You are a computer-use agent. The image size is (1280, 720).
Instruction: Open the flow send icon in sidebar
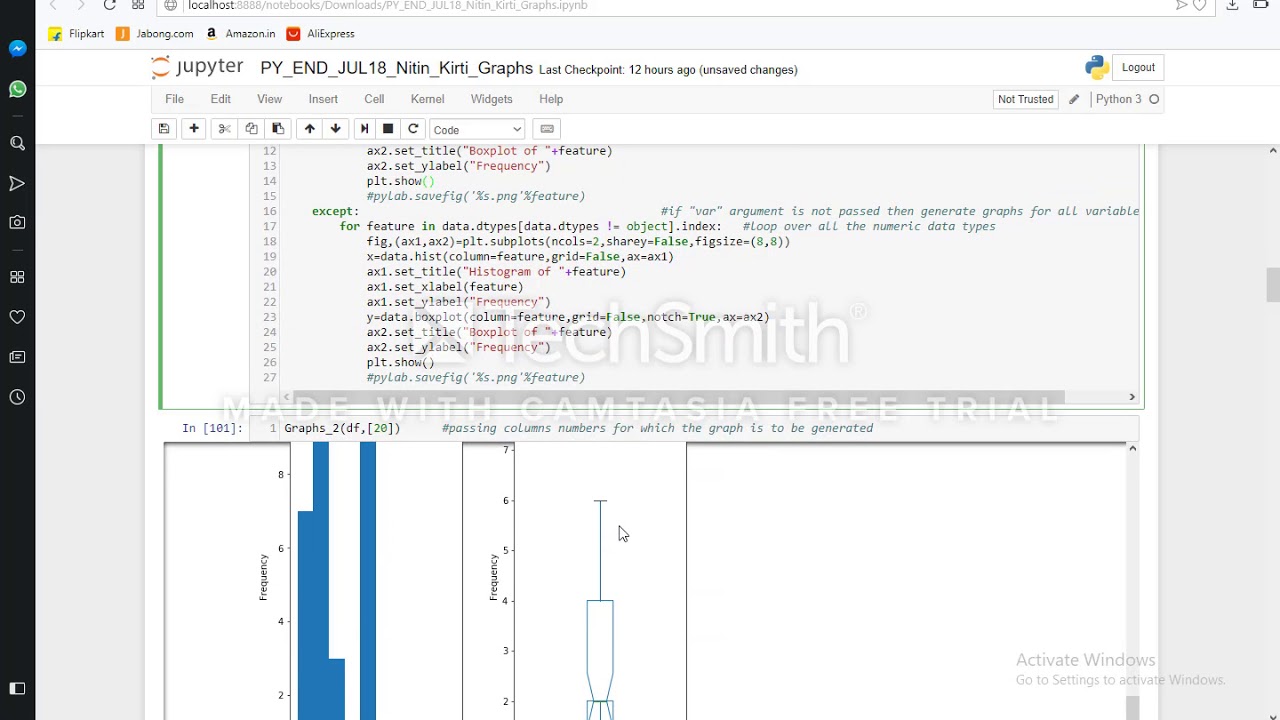pos(18,183)
